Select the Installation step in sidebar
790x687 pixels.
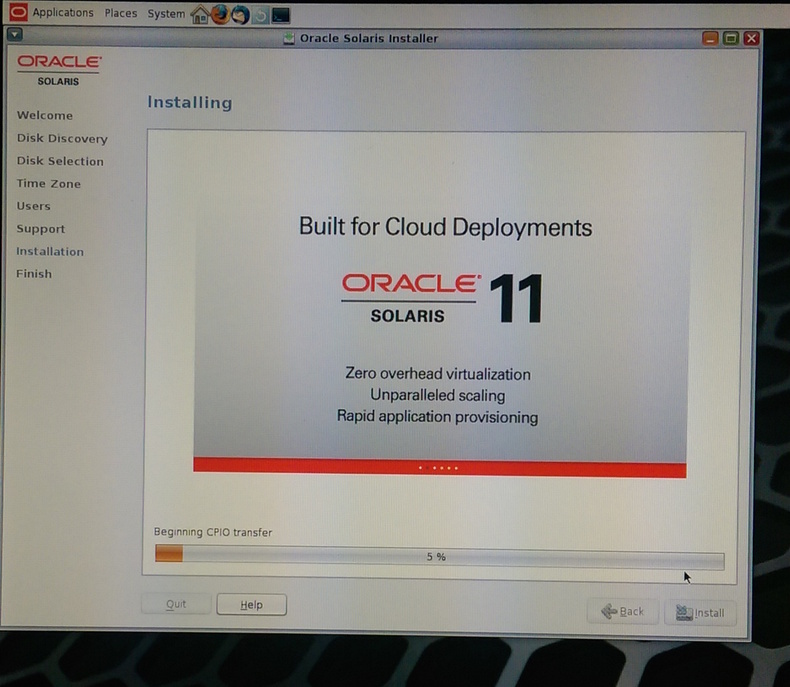click(x=50, y=251)
